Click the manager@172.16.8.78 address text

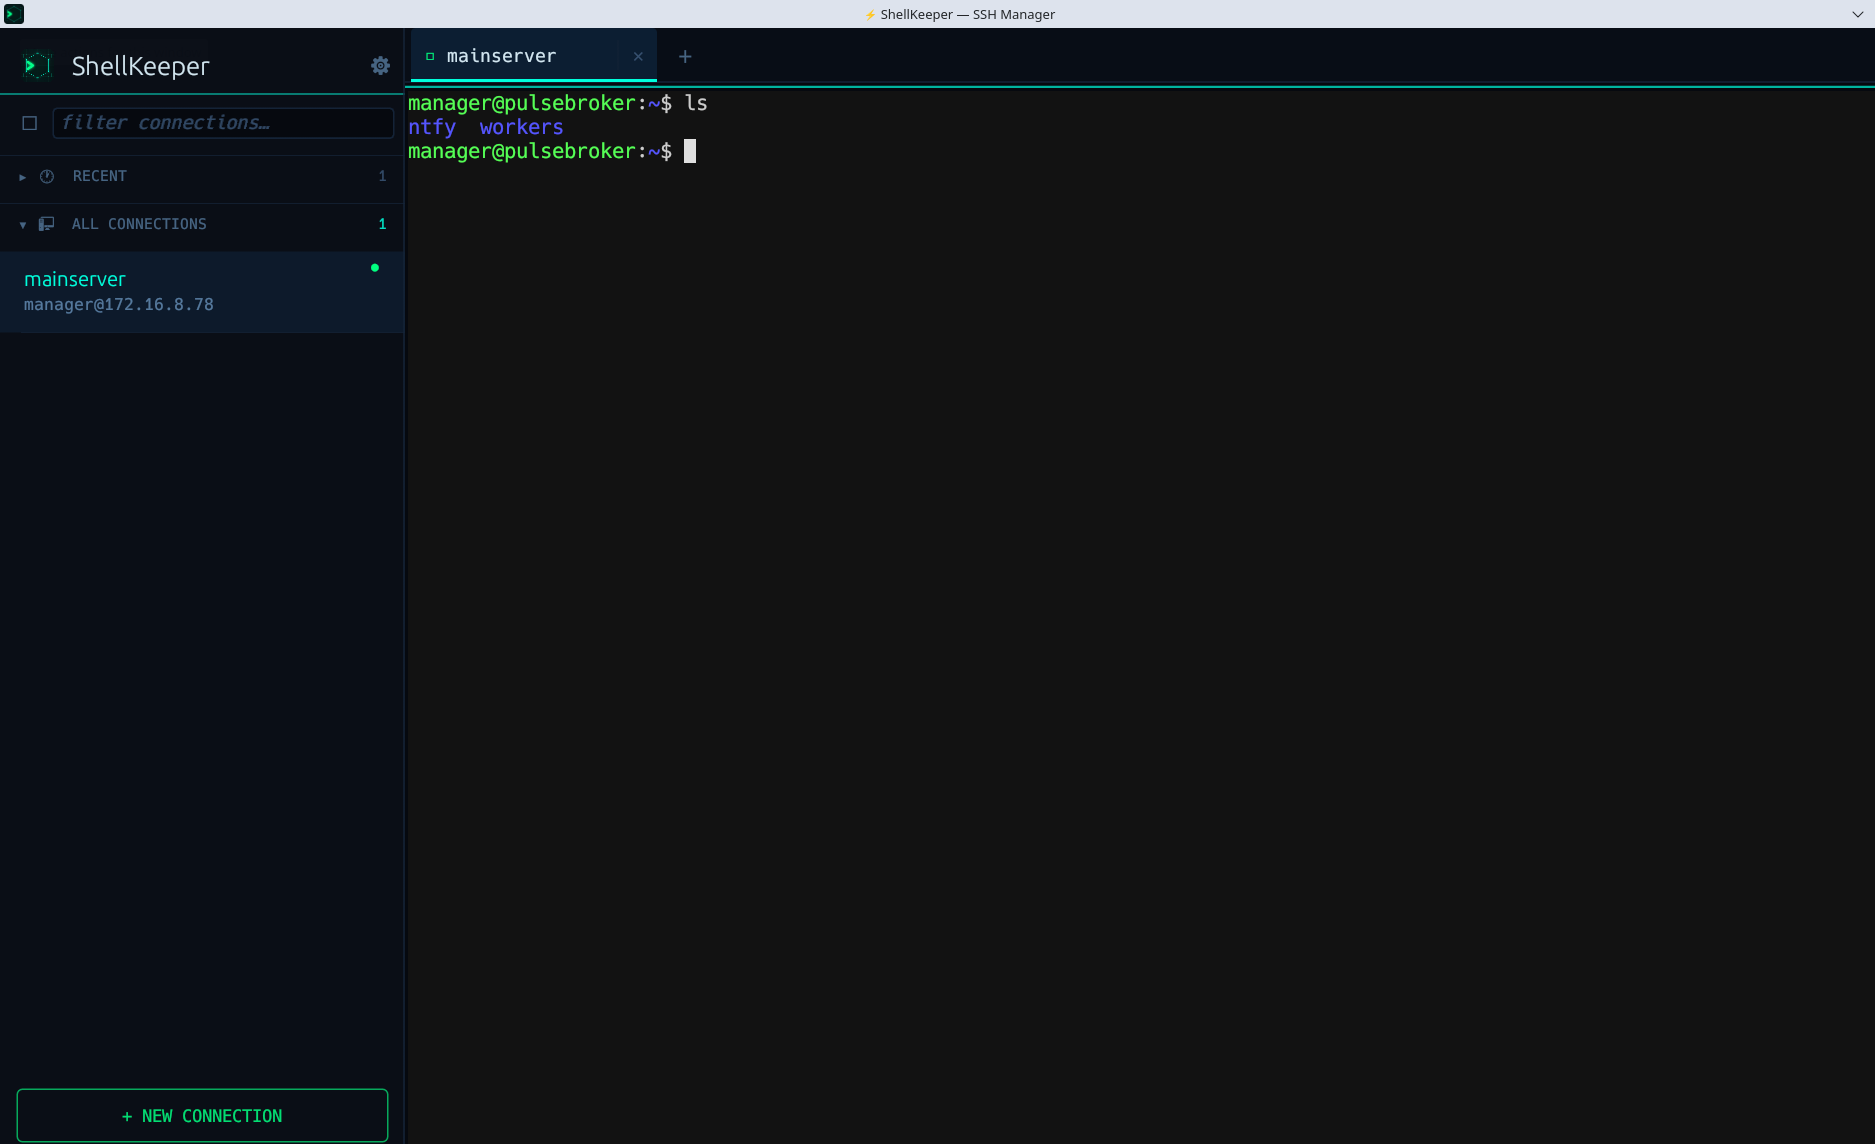point(119,304)
